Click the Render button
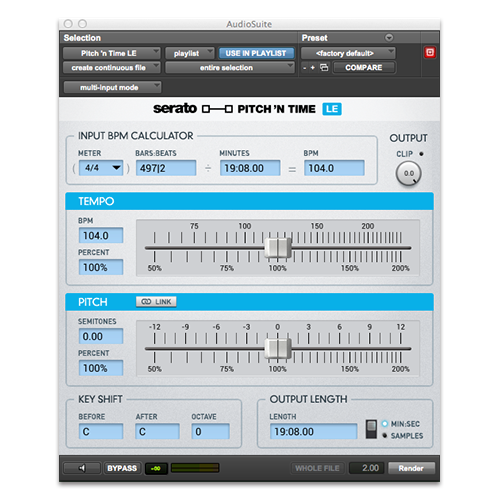Viewport: 500px width, 500px height. (x=411, y=468)
